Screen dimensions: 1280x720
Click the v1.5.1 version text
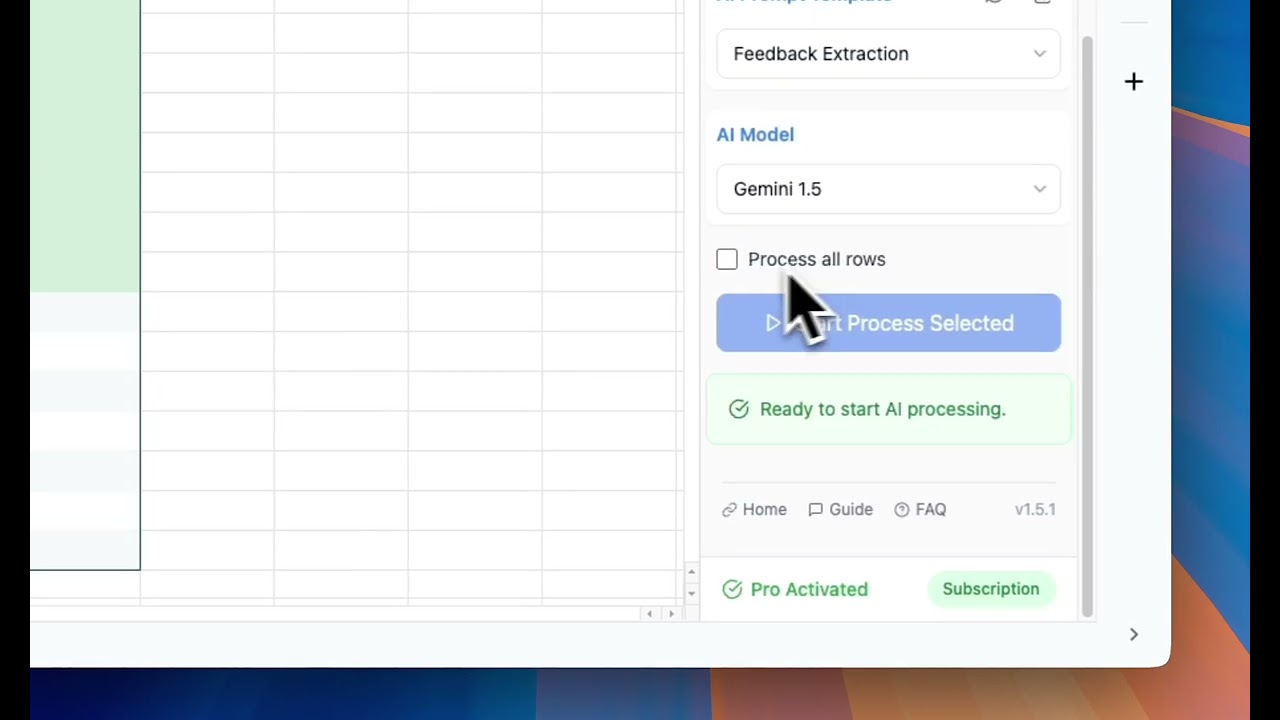coord(1035,510)
